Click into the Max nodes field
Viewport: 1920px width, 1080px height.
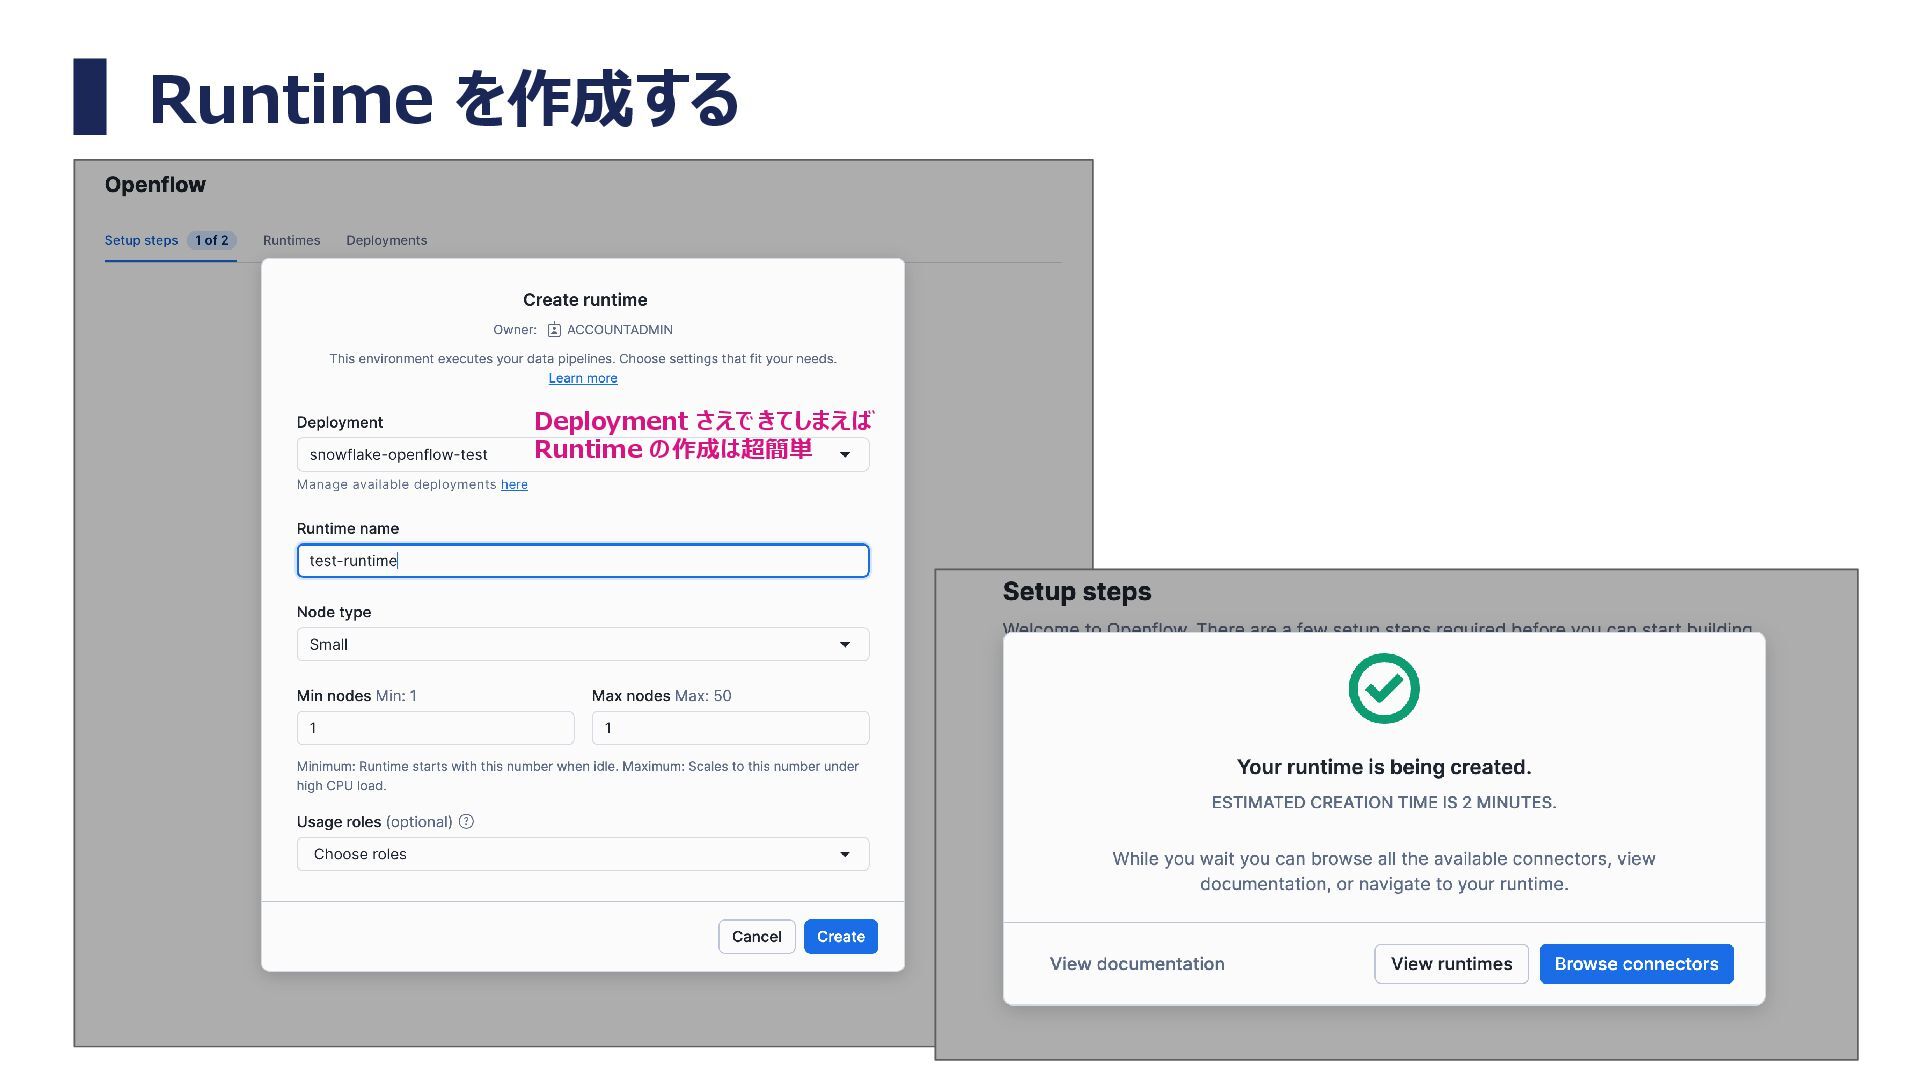(730, 728)
